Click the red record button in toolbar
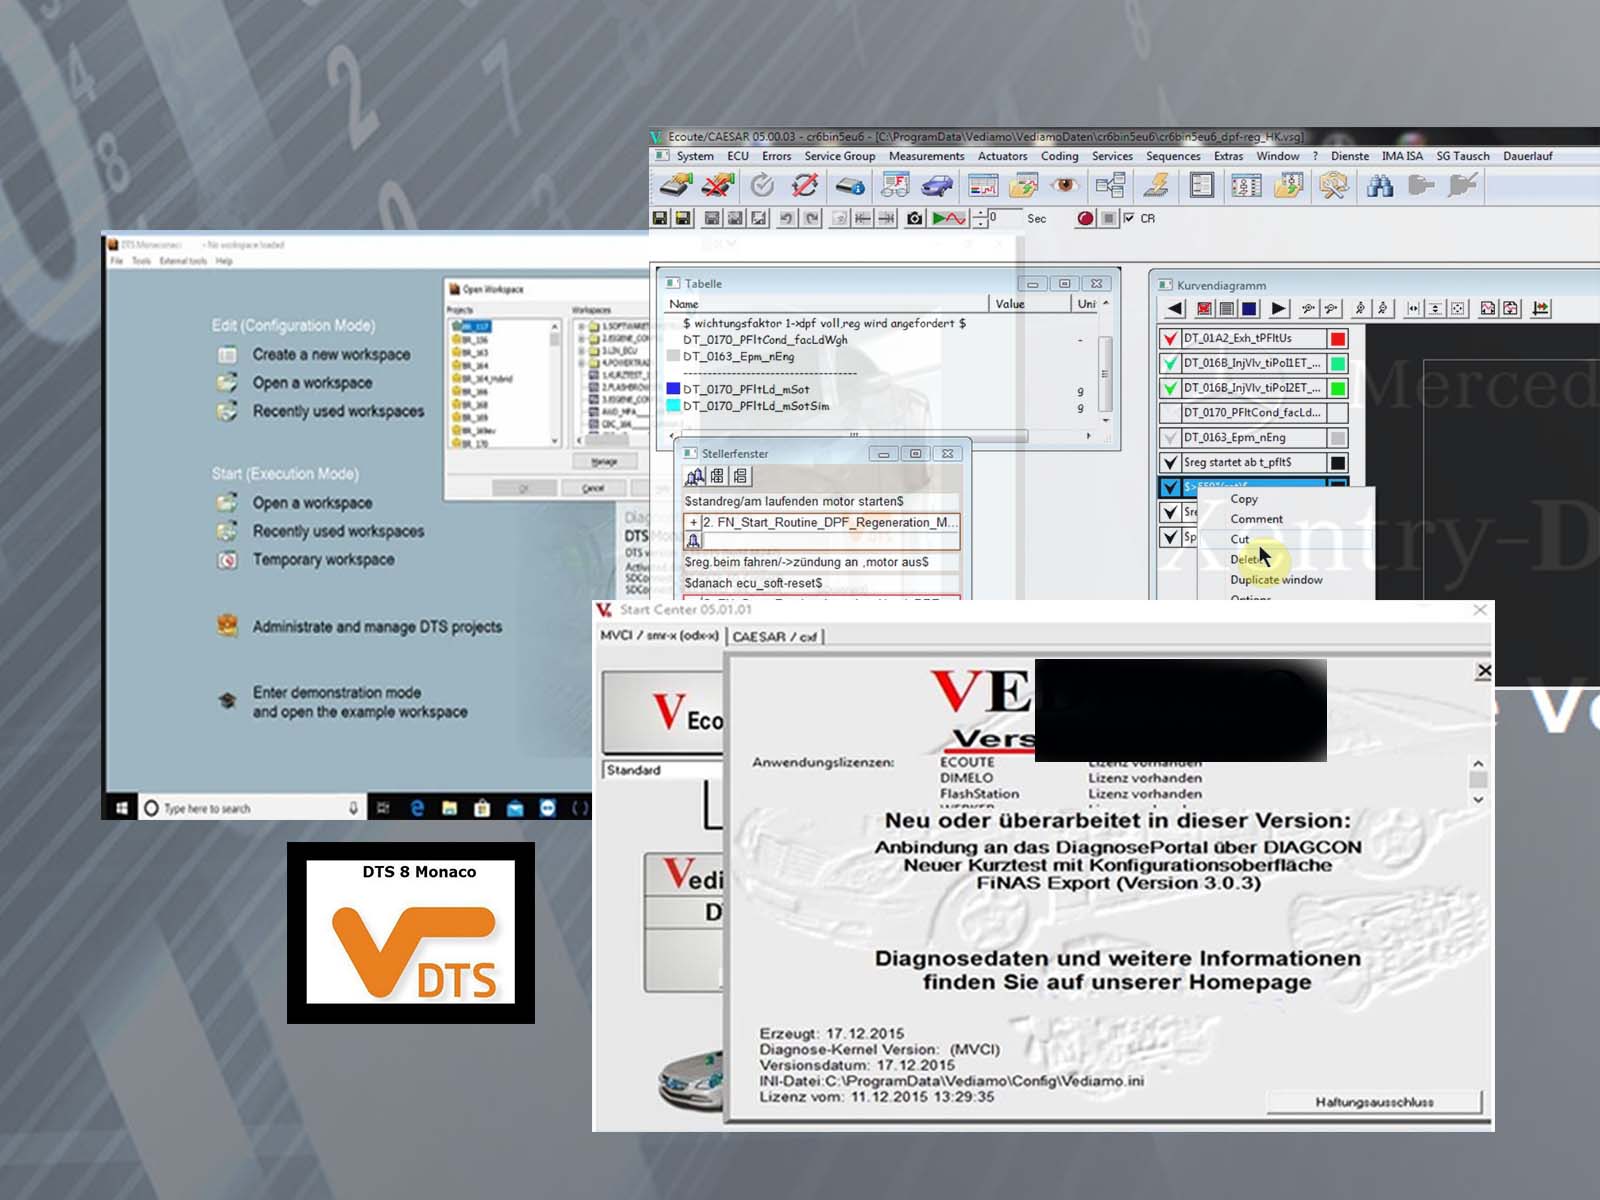1600x1200 pixels. [1086, 218]
